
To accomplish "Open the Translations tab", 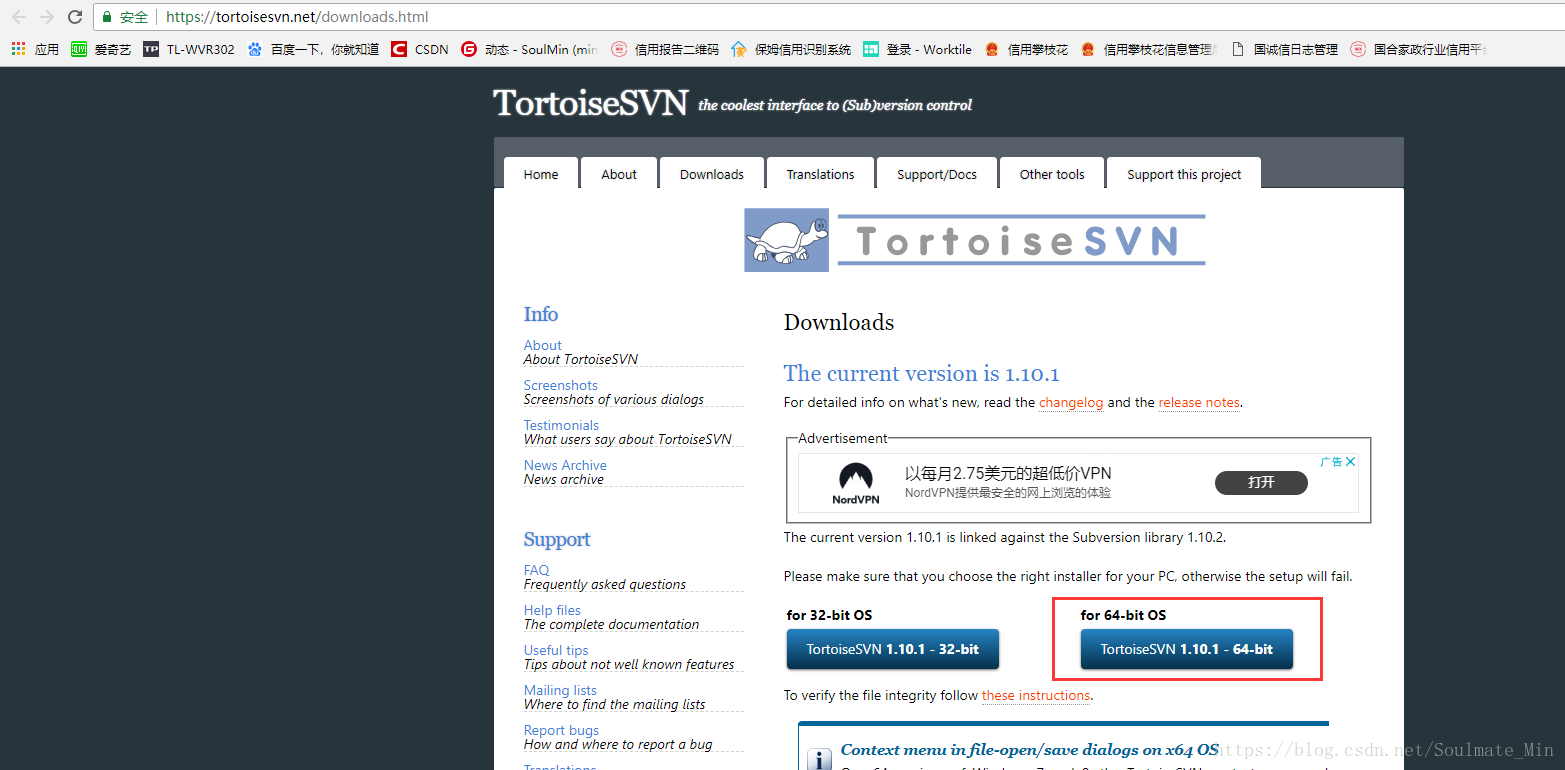I will pos(821,173).
